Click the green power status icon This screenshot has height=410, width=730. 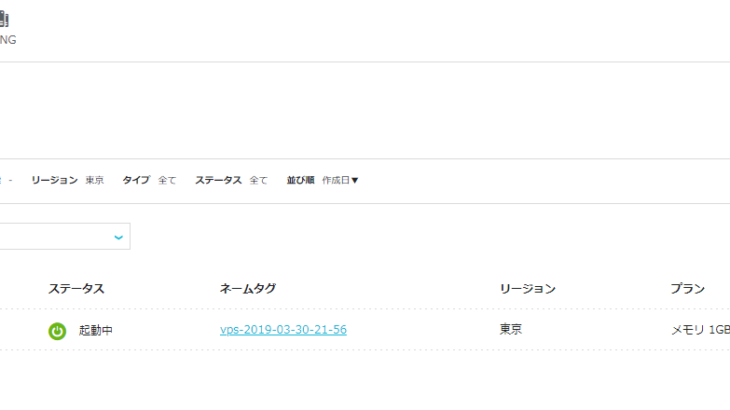(57, 330)
